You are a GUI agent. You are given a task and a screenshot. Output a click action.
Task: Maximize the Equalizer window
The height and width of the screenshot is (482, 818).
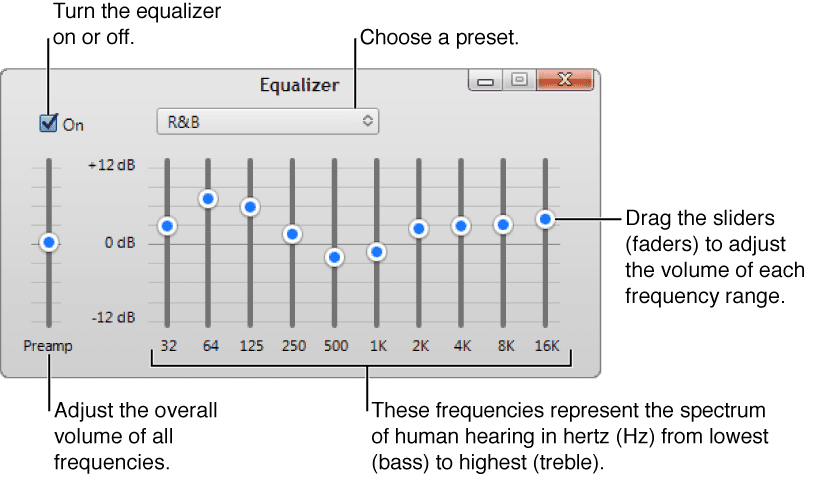pos(517,83)
